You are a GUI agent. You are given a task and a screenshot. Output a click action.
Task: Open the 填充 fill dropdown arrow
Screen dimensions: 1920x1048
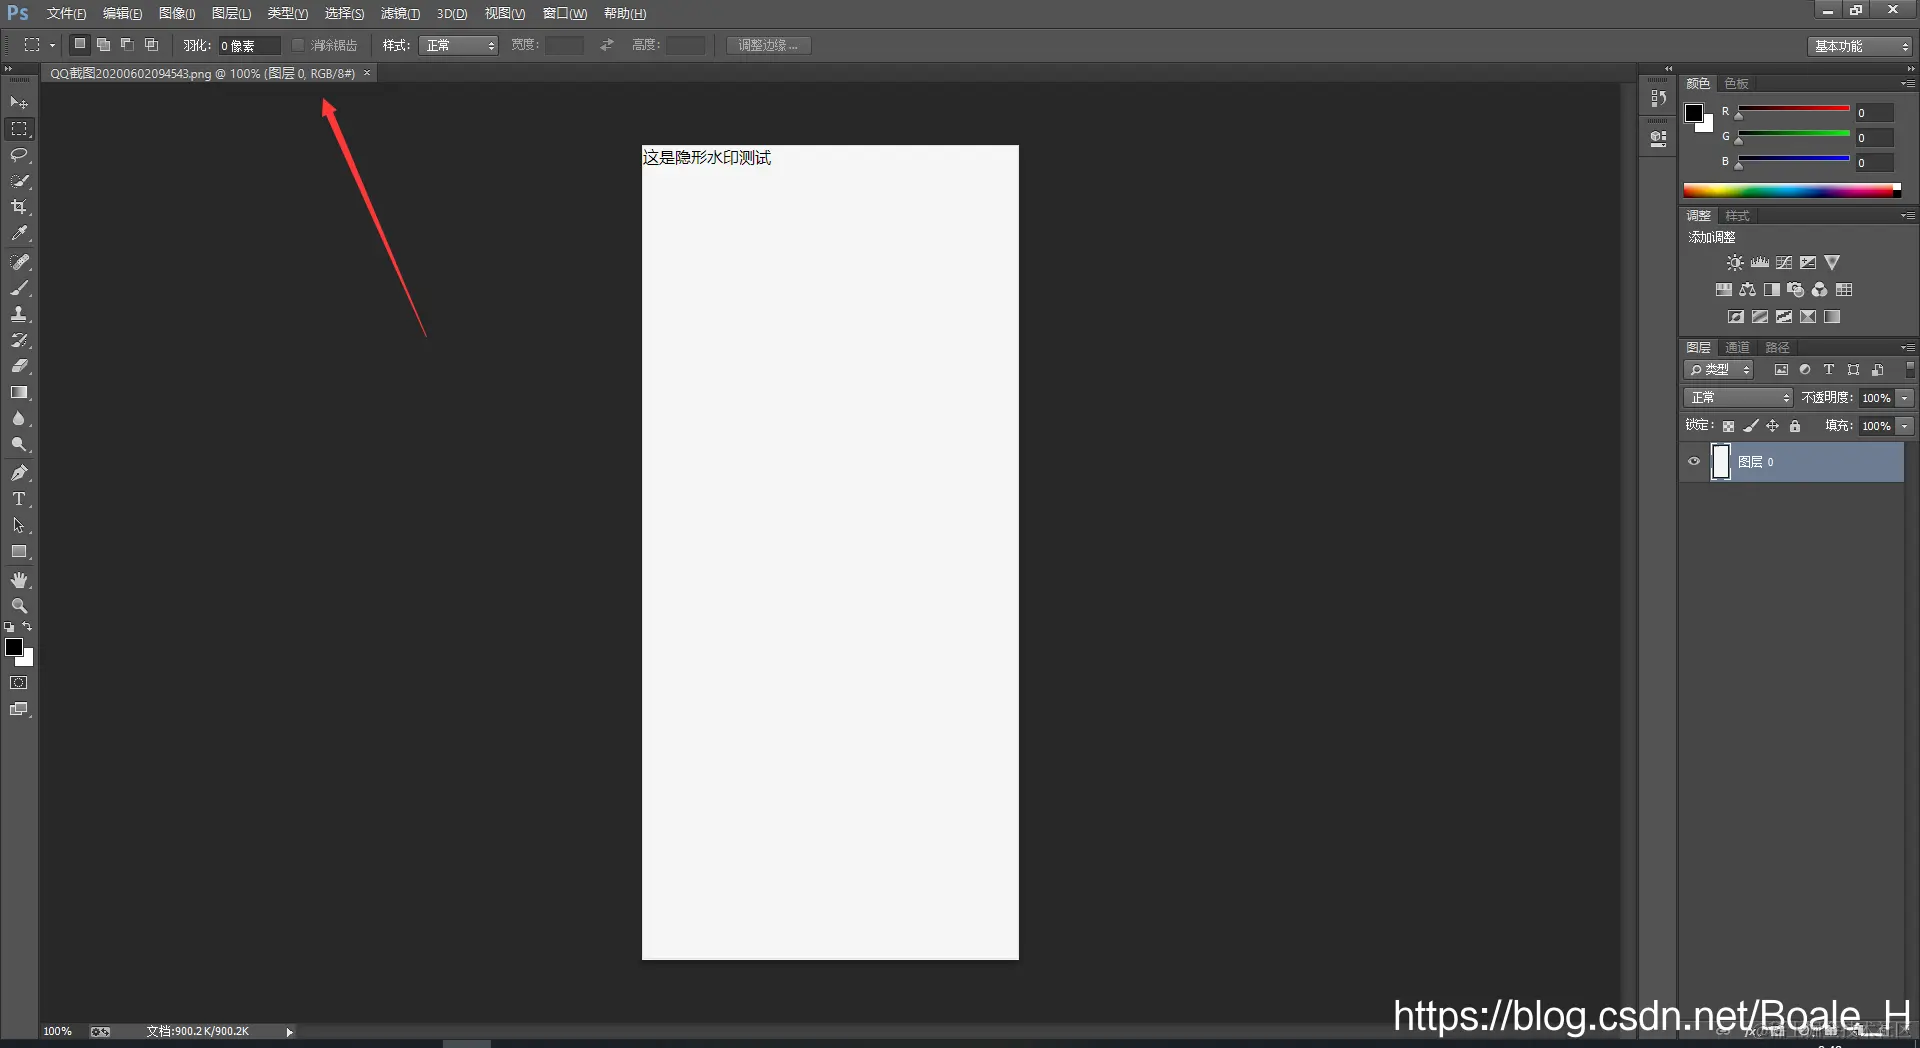(x=1905, y=426)
